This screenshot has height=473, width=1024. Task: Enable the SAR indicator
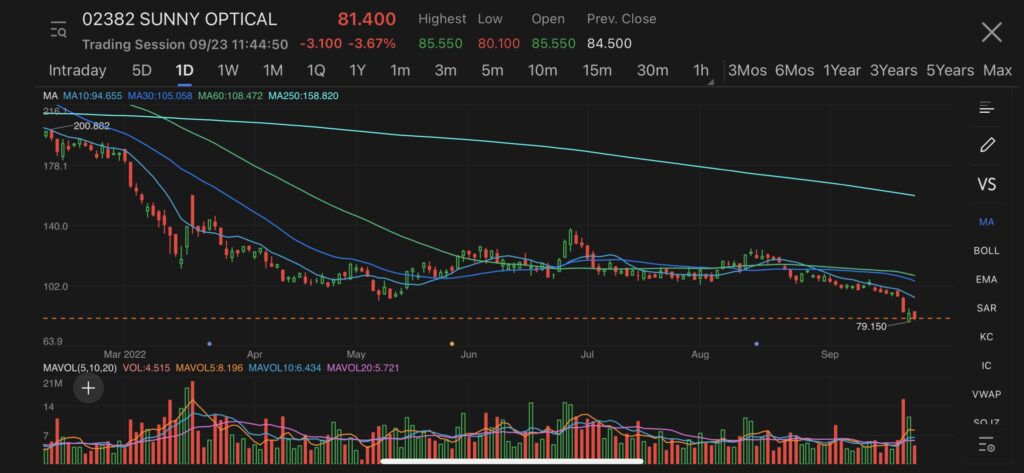pyautogui.click(x=986, y=308)
